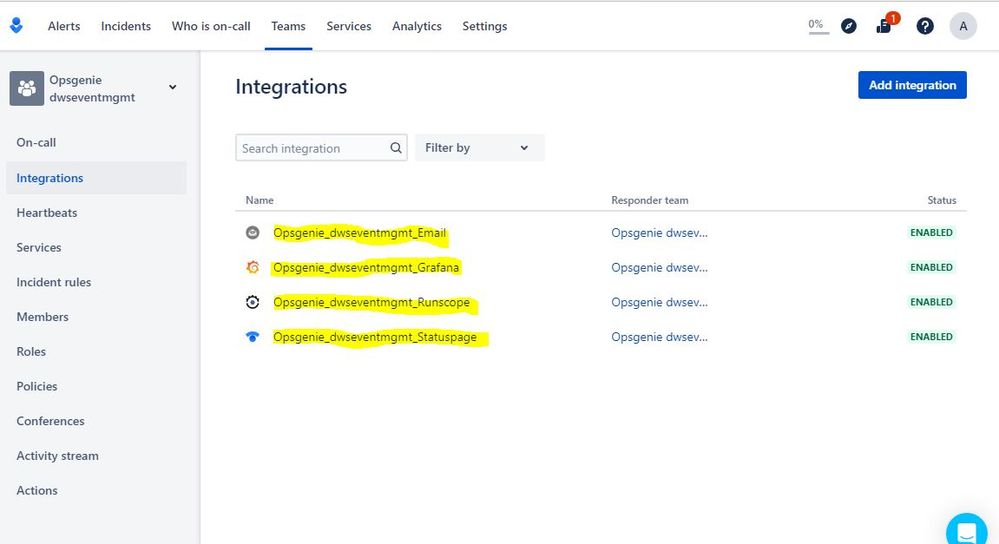Click the Opsgenie dwseventmgmt team name
The height and width of the screenshot is (544, 999).
pos(92,89)
